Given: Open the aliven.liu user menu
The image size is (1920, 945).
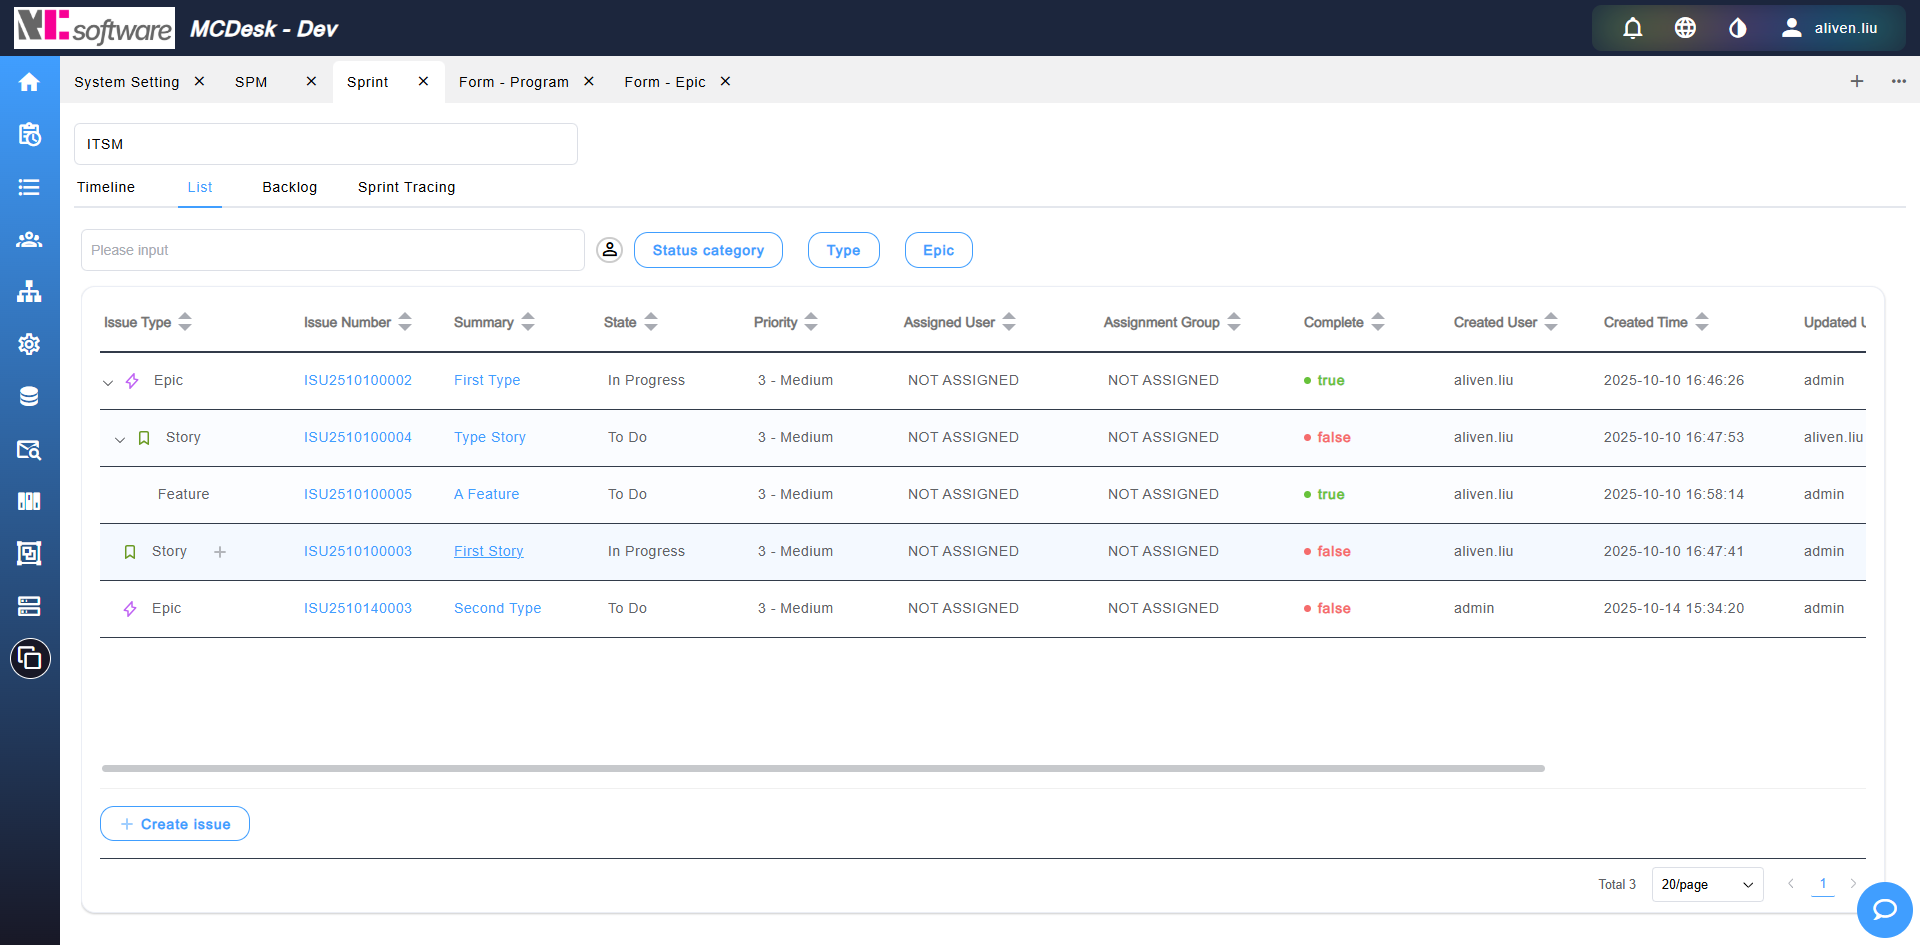Looking at the screenshot, I should (x=1830, y=28).
